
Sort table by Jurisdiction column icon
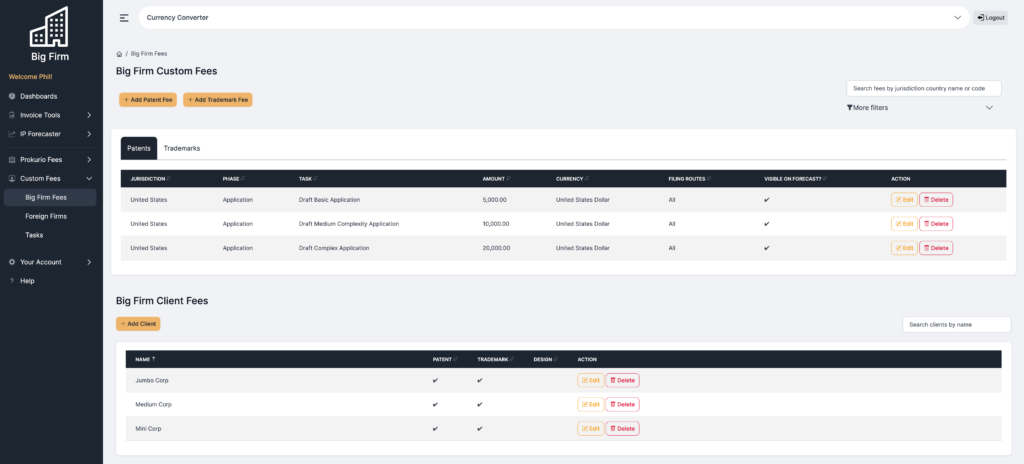click(x=169, y=178)
